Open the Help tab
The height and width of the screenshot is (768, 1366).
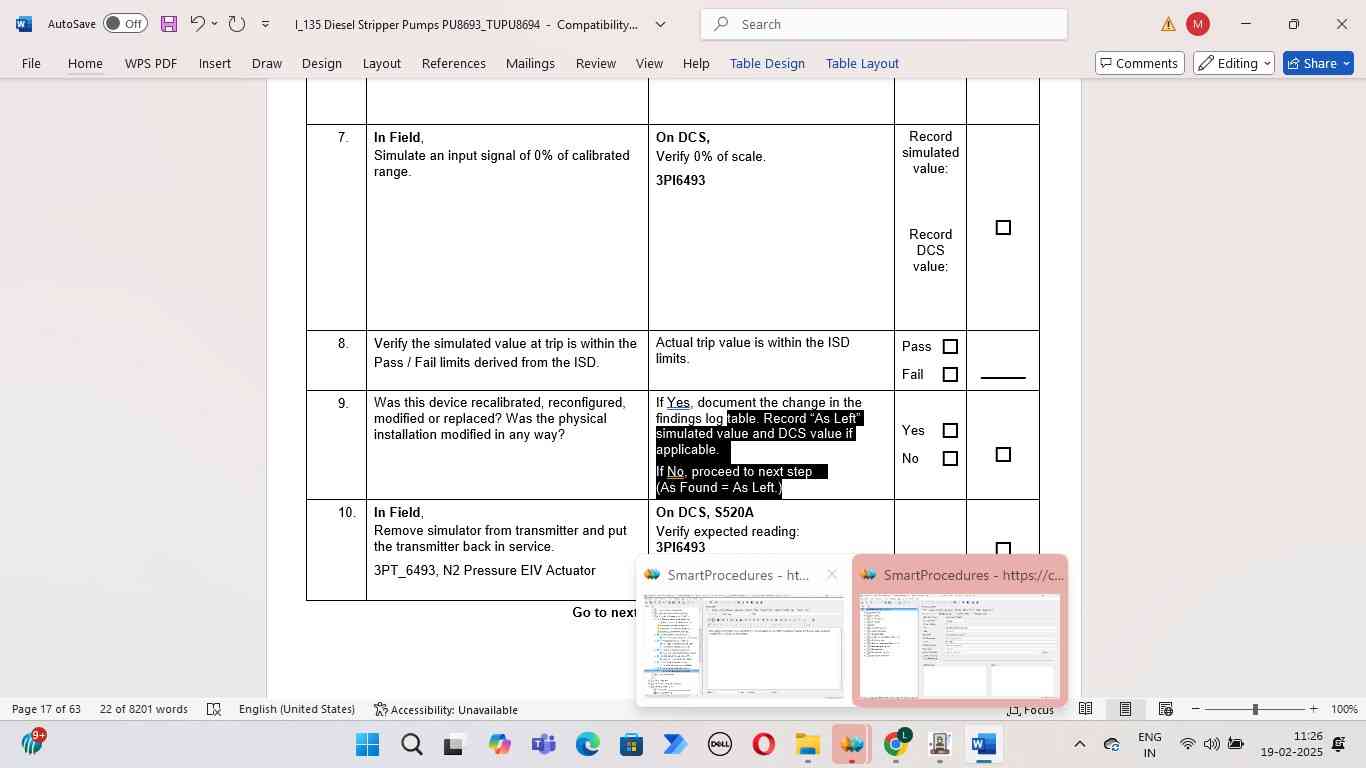(696, 63)
